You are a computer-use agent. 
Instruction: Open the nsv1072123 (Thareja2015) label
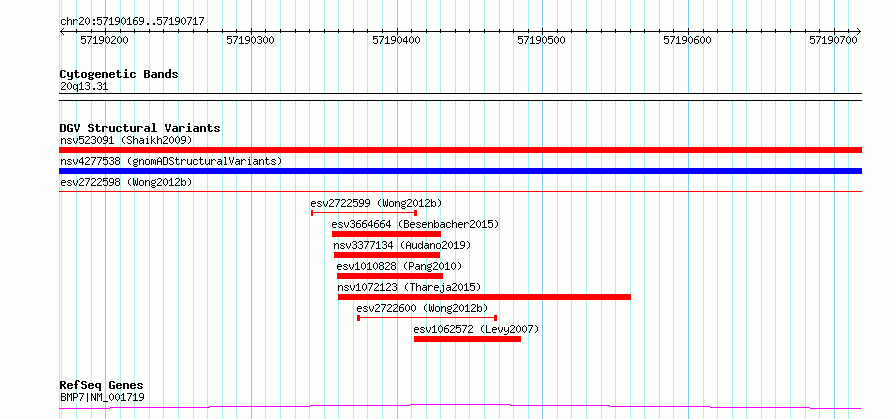pos(409,287)
